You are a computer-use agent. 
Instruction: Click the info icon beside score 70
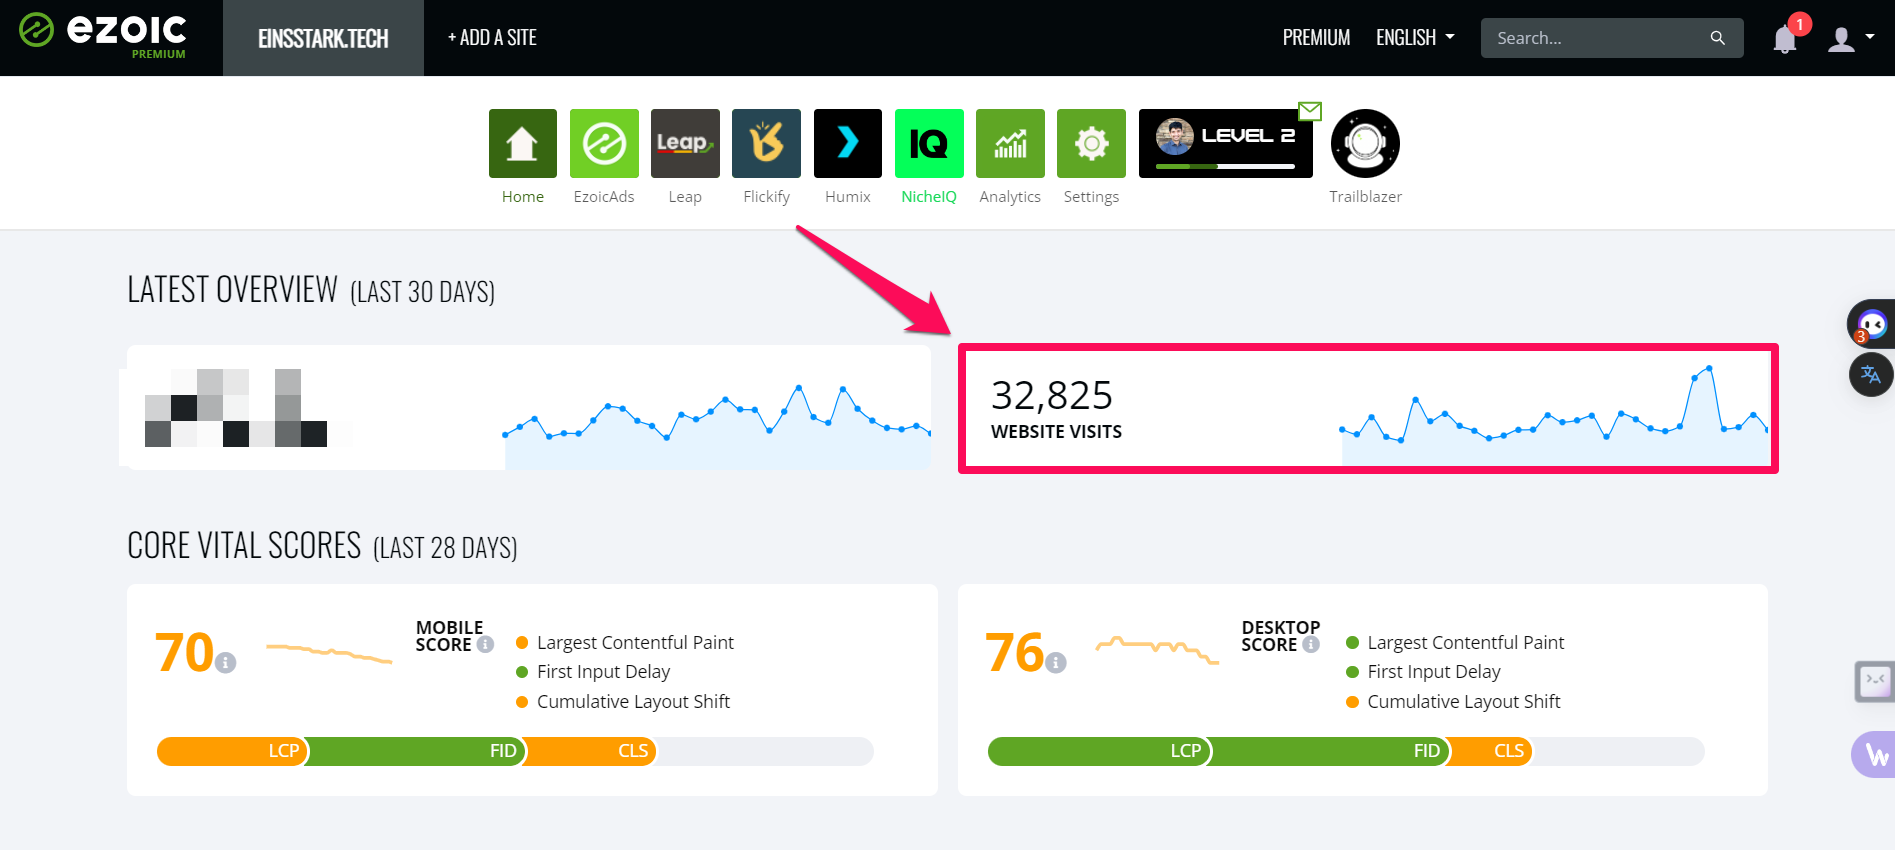click(226, 662)
